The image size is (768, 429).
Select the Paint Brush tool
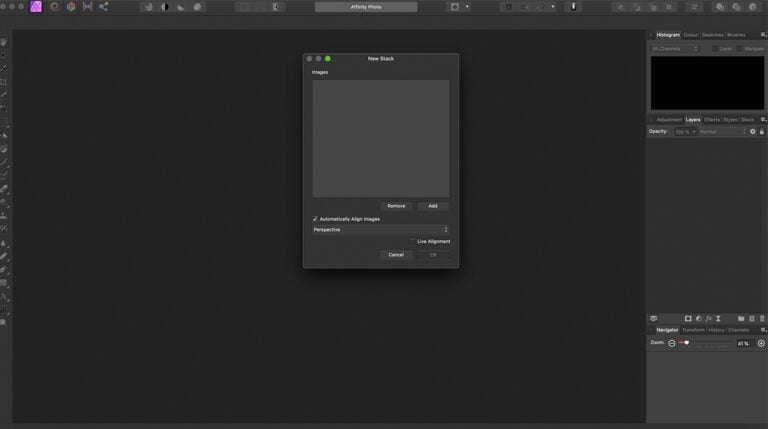(3, 162)
